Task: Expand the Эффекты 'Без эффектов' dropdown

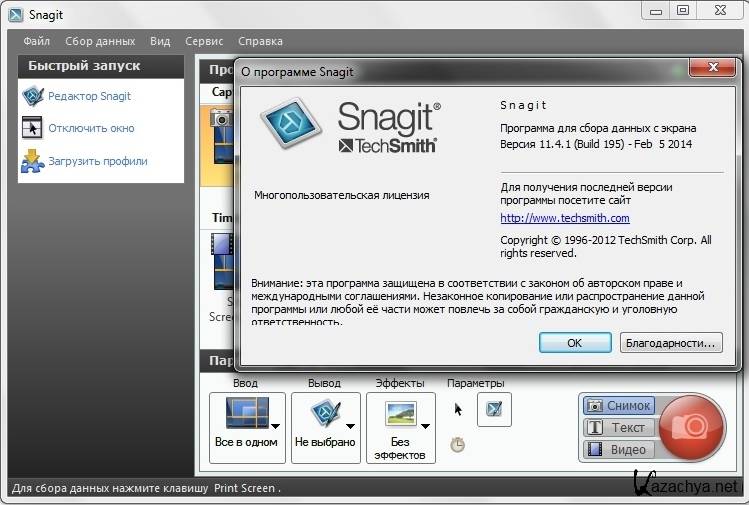Action: pyautogui.click(x=427, y=425)
